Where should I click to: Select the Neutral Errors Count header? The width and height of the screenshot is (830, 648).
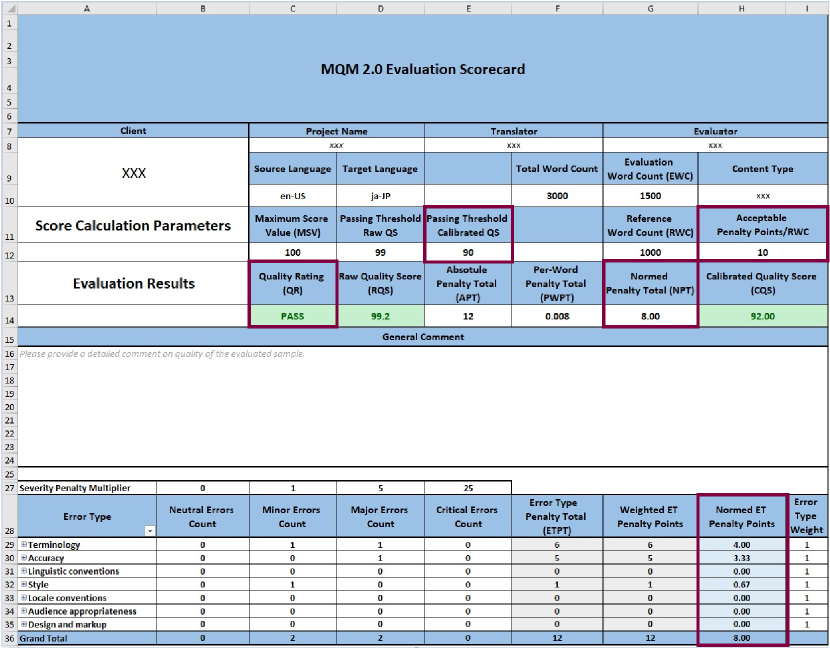coord(202,516)
